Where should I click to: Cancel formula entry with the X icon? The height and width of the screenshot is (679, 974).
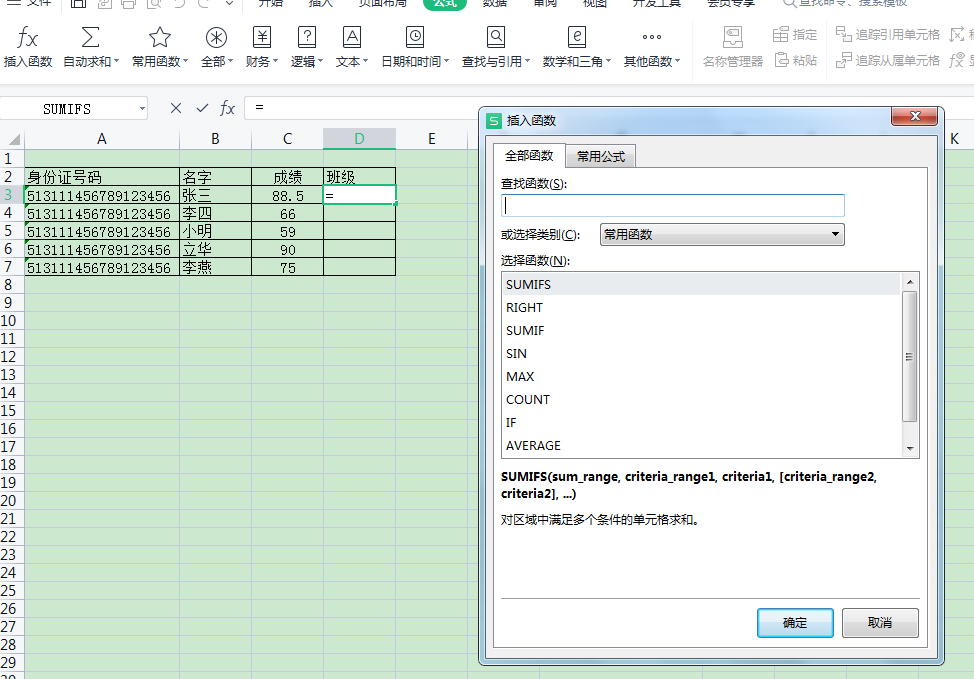coord(176,108)
